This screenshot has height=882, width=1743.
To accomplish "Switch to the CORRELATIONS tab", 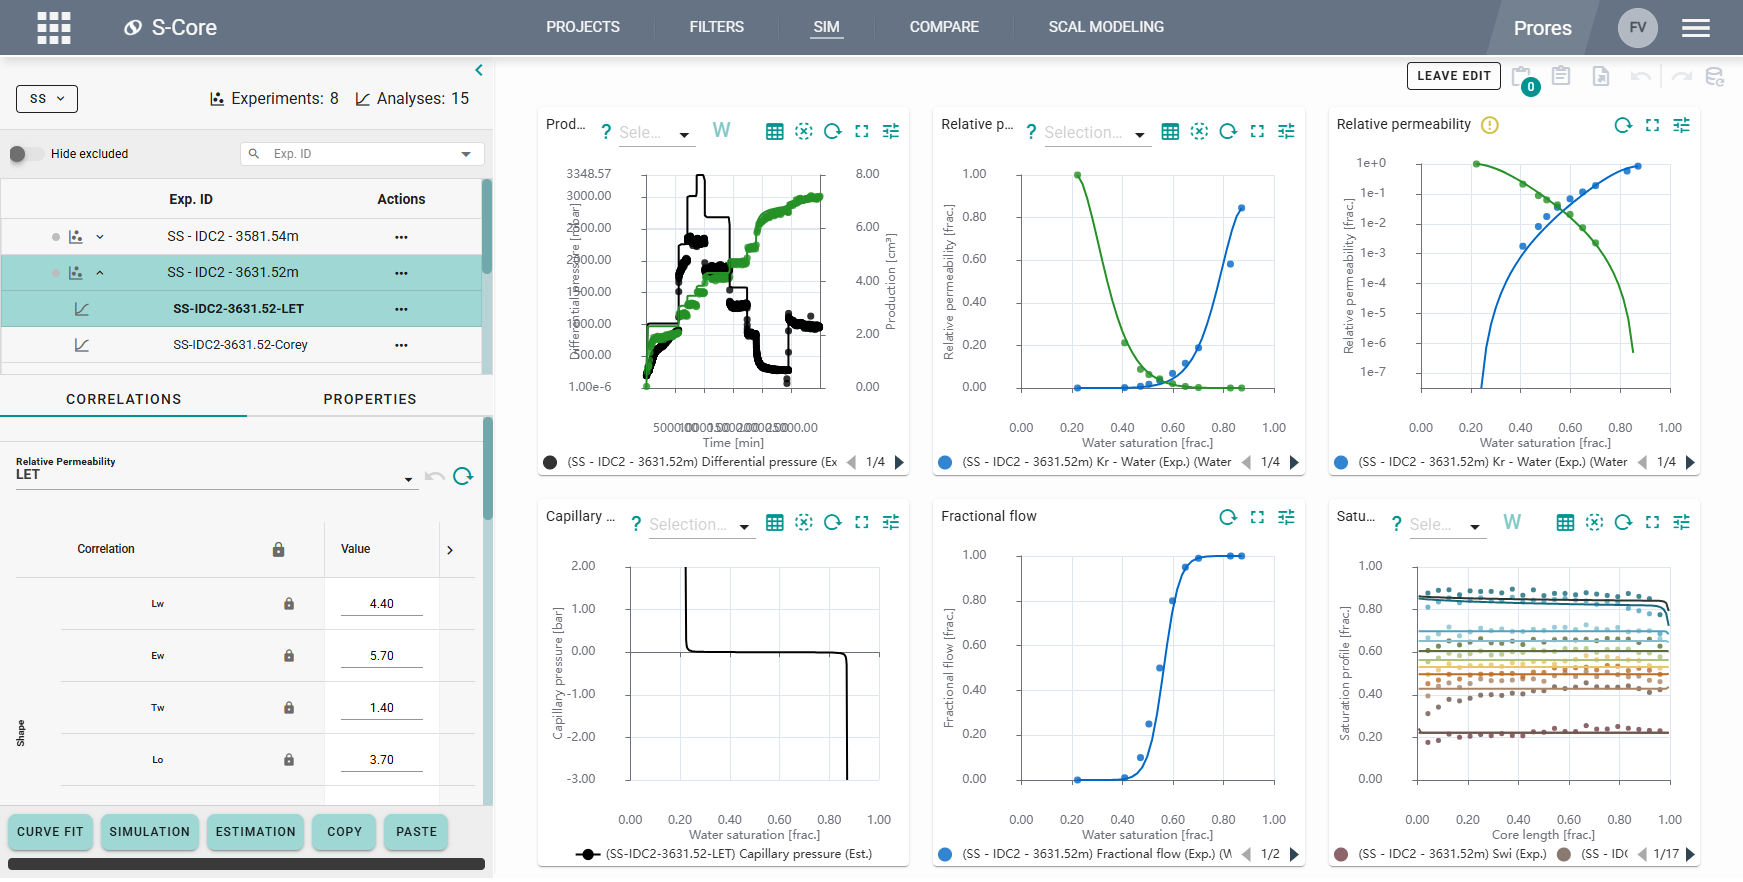I will click(124, 399).
